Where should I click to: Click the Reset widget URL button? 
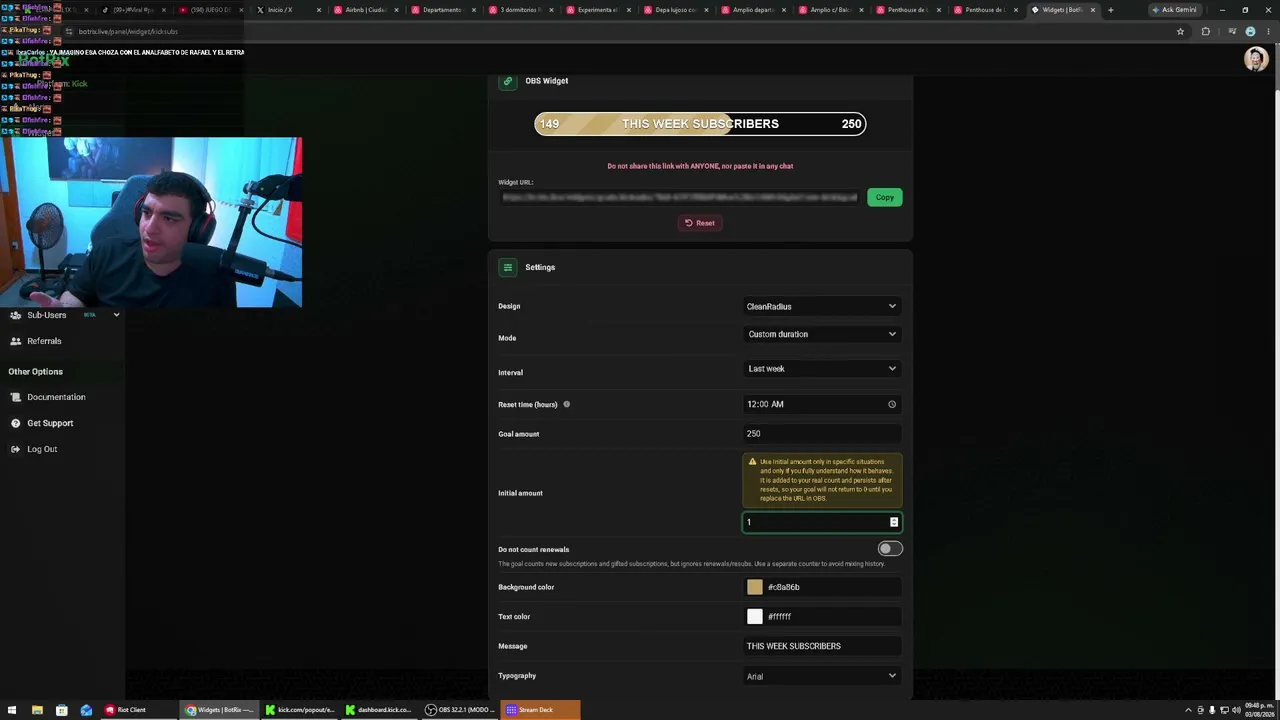700,223
